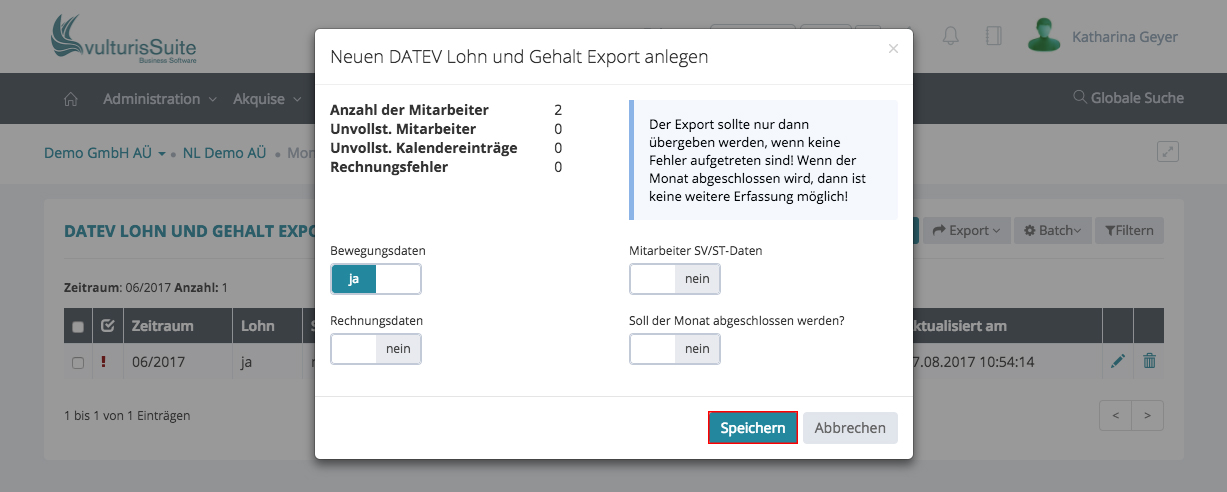The width and height of the screenshot is (1227, 492).
Task: Edit the 06/2017 row with pencil icon
Action: tap(1118, 362)
